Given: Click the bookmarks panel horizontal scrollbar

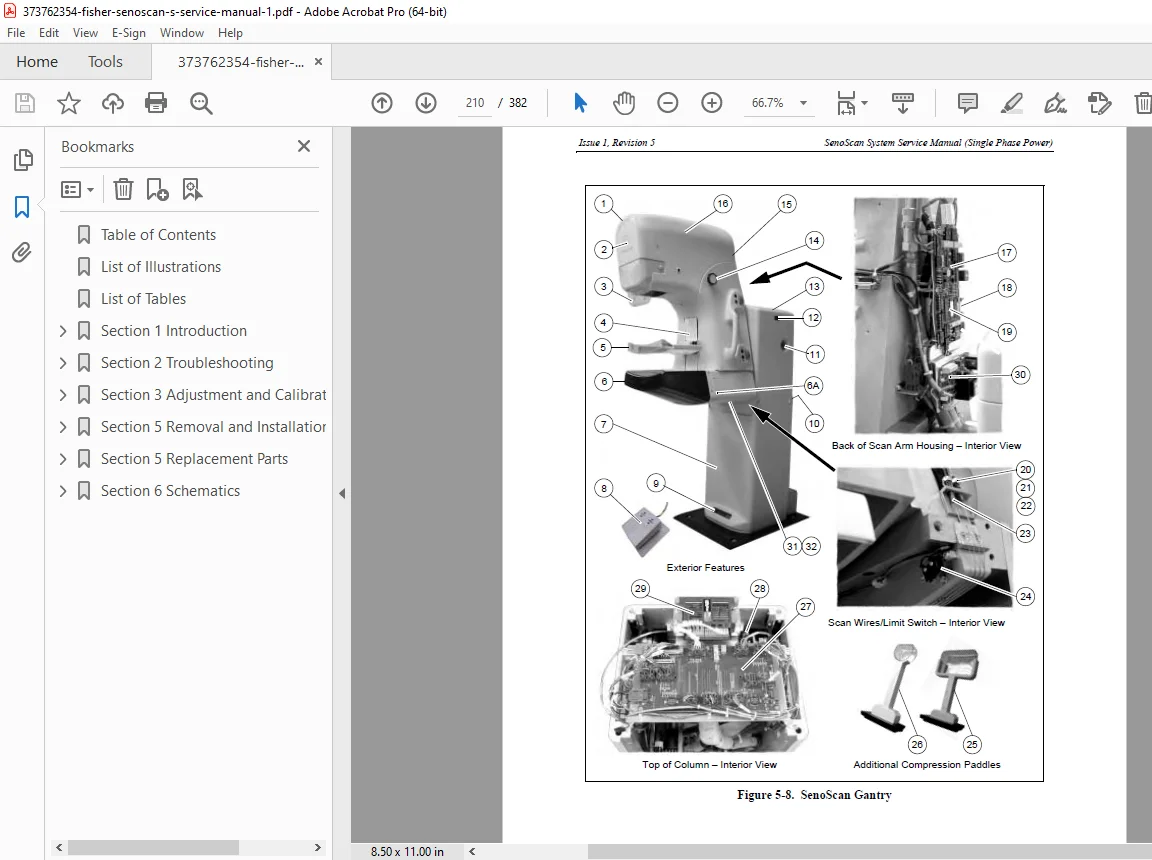Looking at the screenshot, I should pyautogui.click(x=153, y=848).
